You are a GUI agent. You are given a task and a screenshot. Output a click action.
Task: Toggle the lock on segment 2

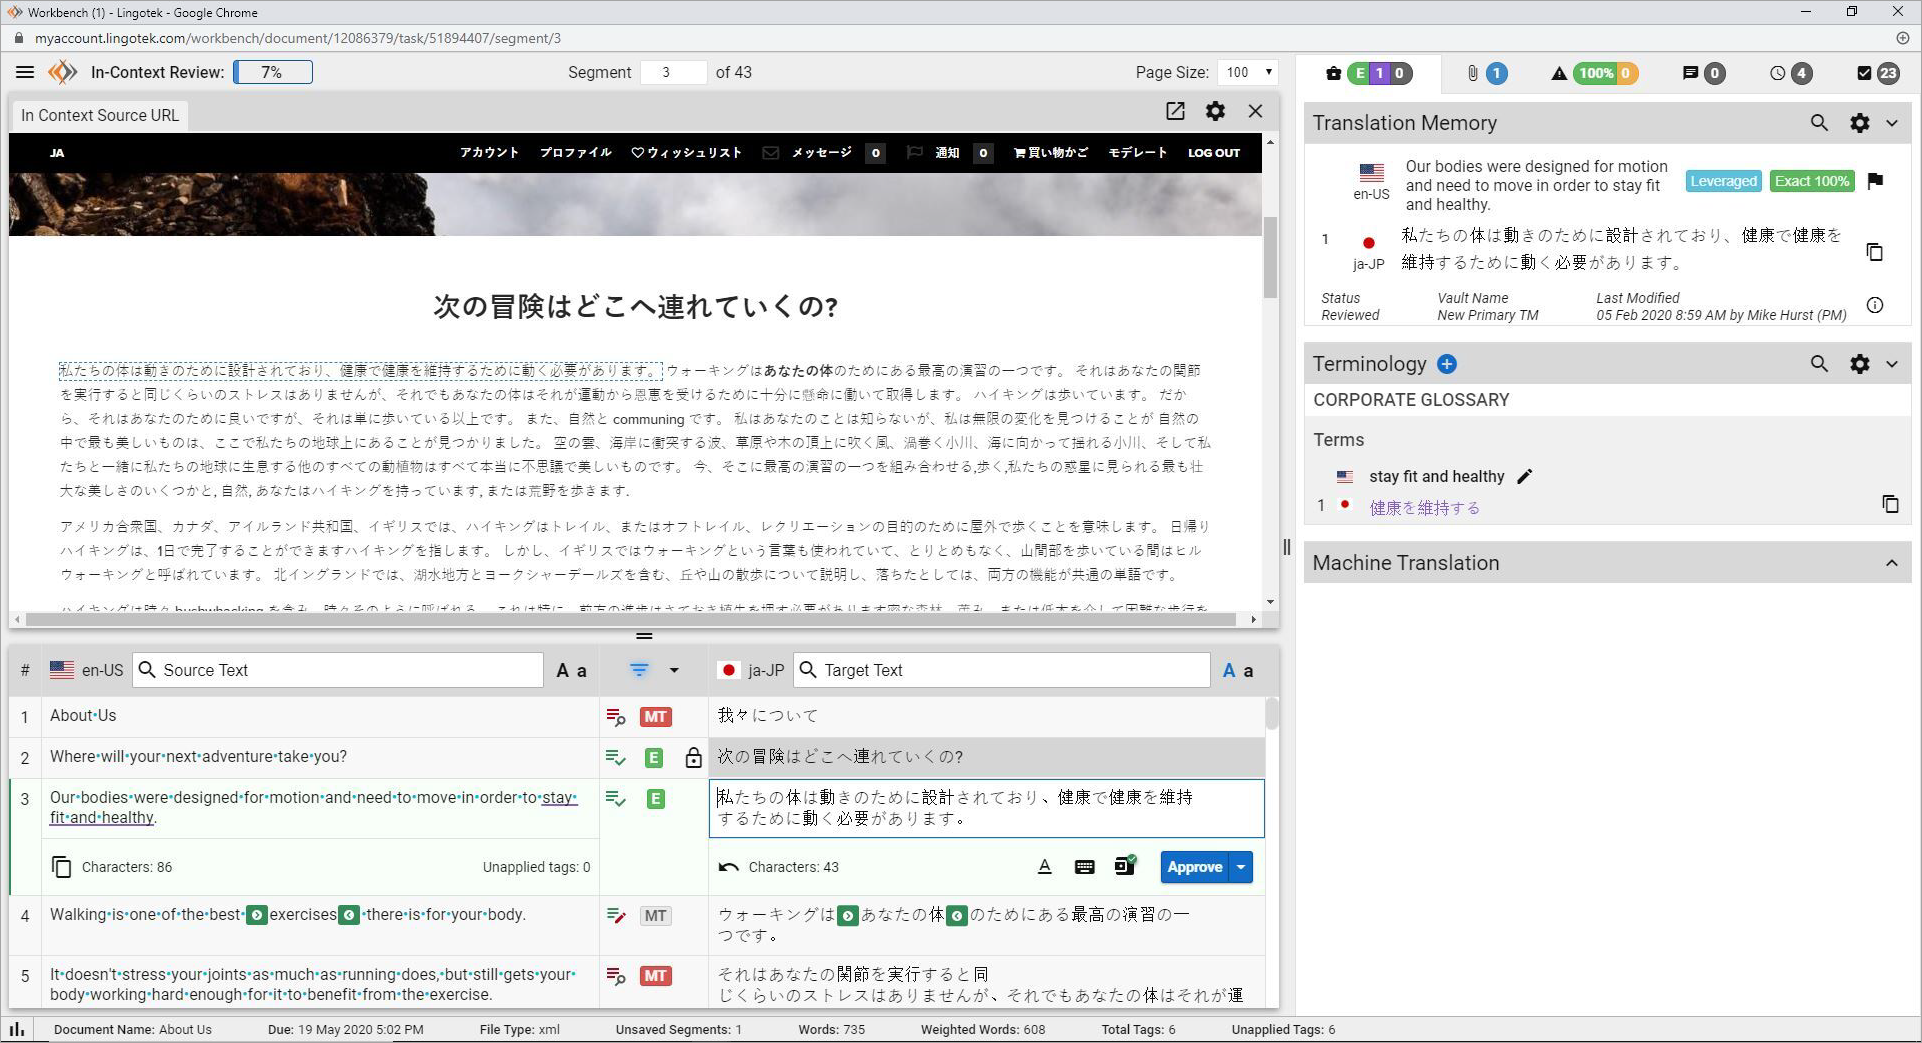(693, 758)
